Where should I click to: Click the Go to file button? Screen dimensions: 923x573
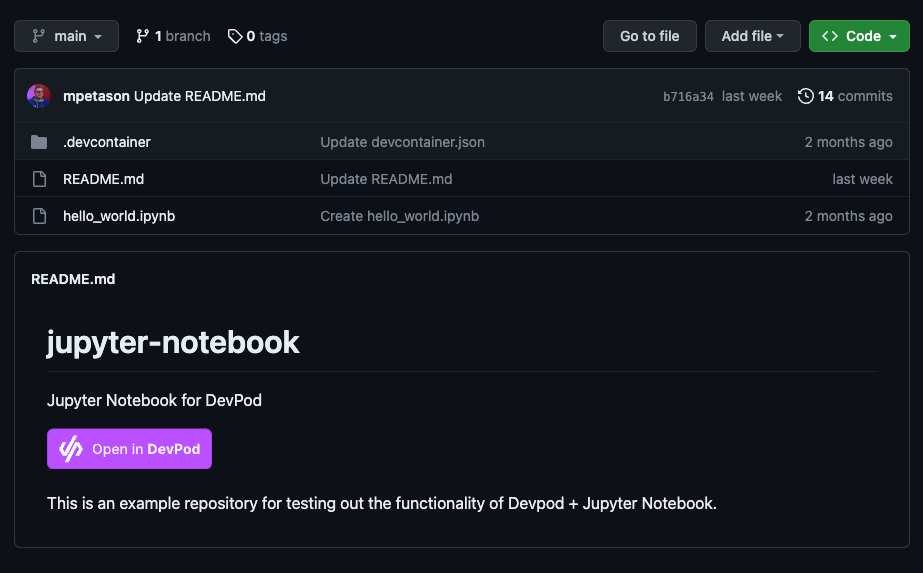(x=649, y=36)
